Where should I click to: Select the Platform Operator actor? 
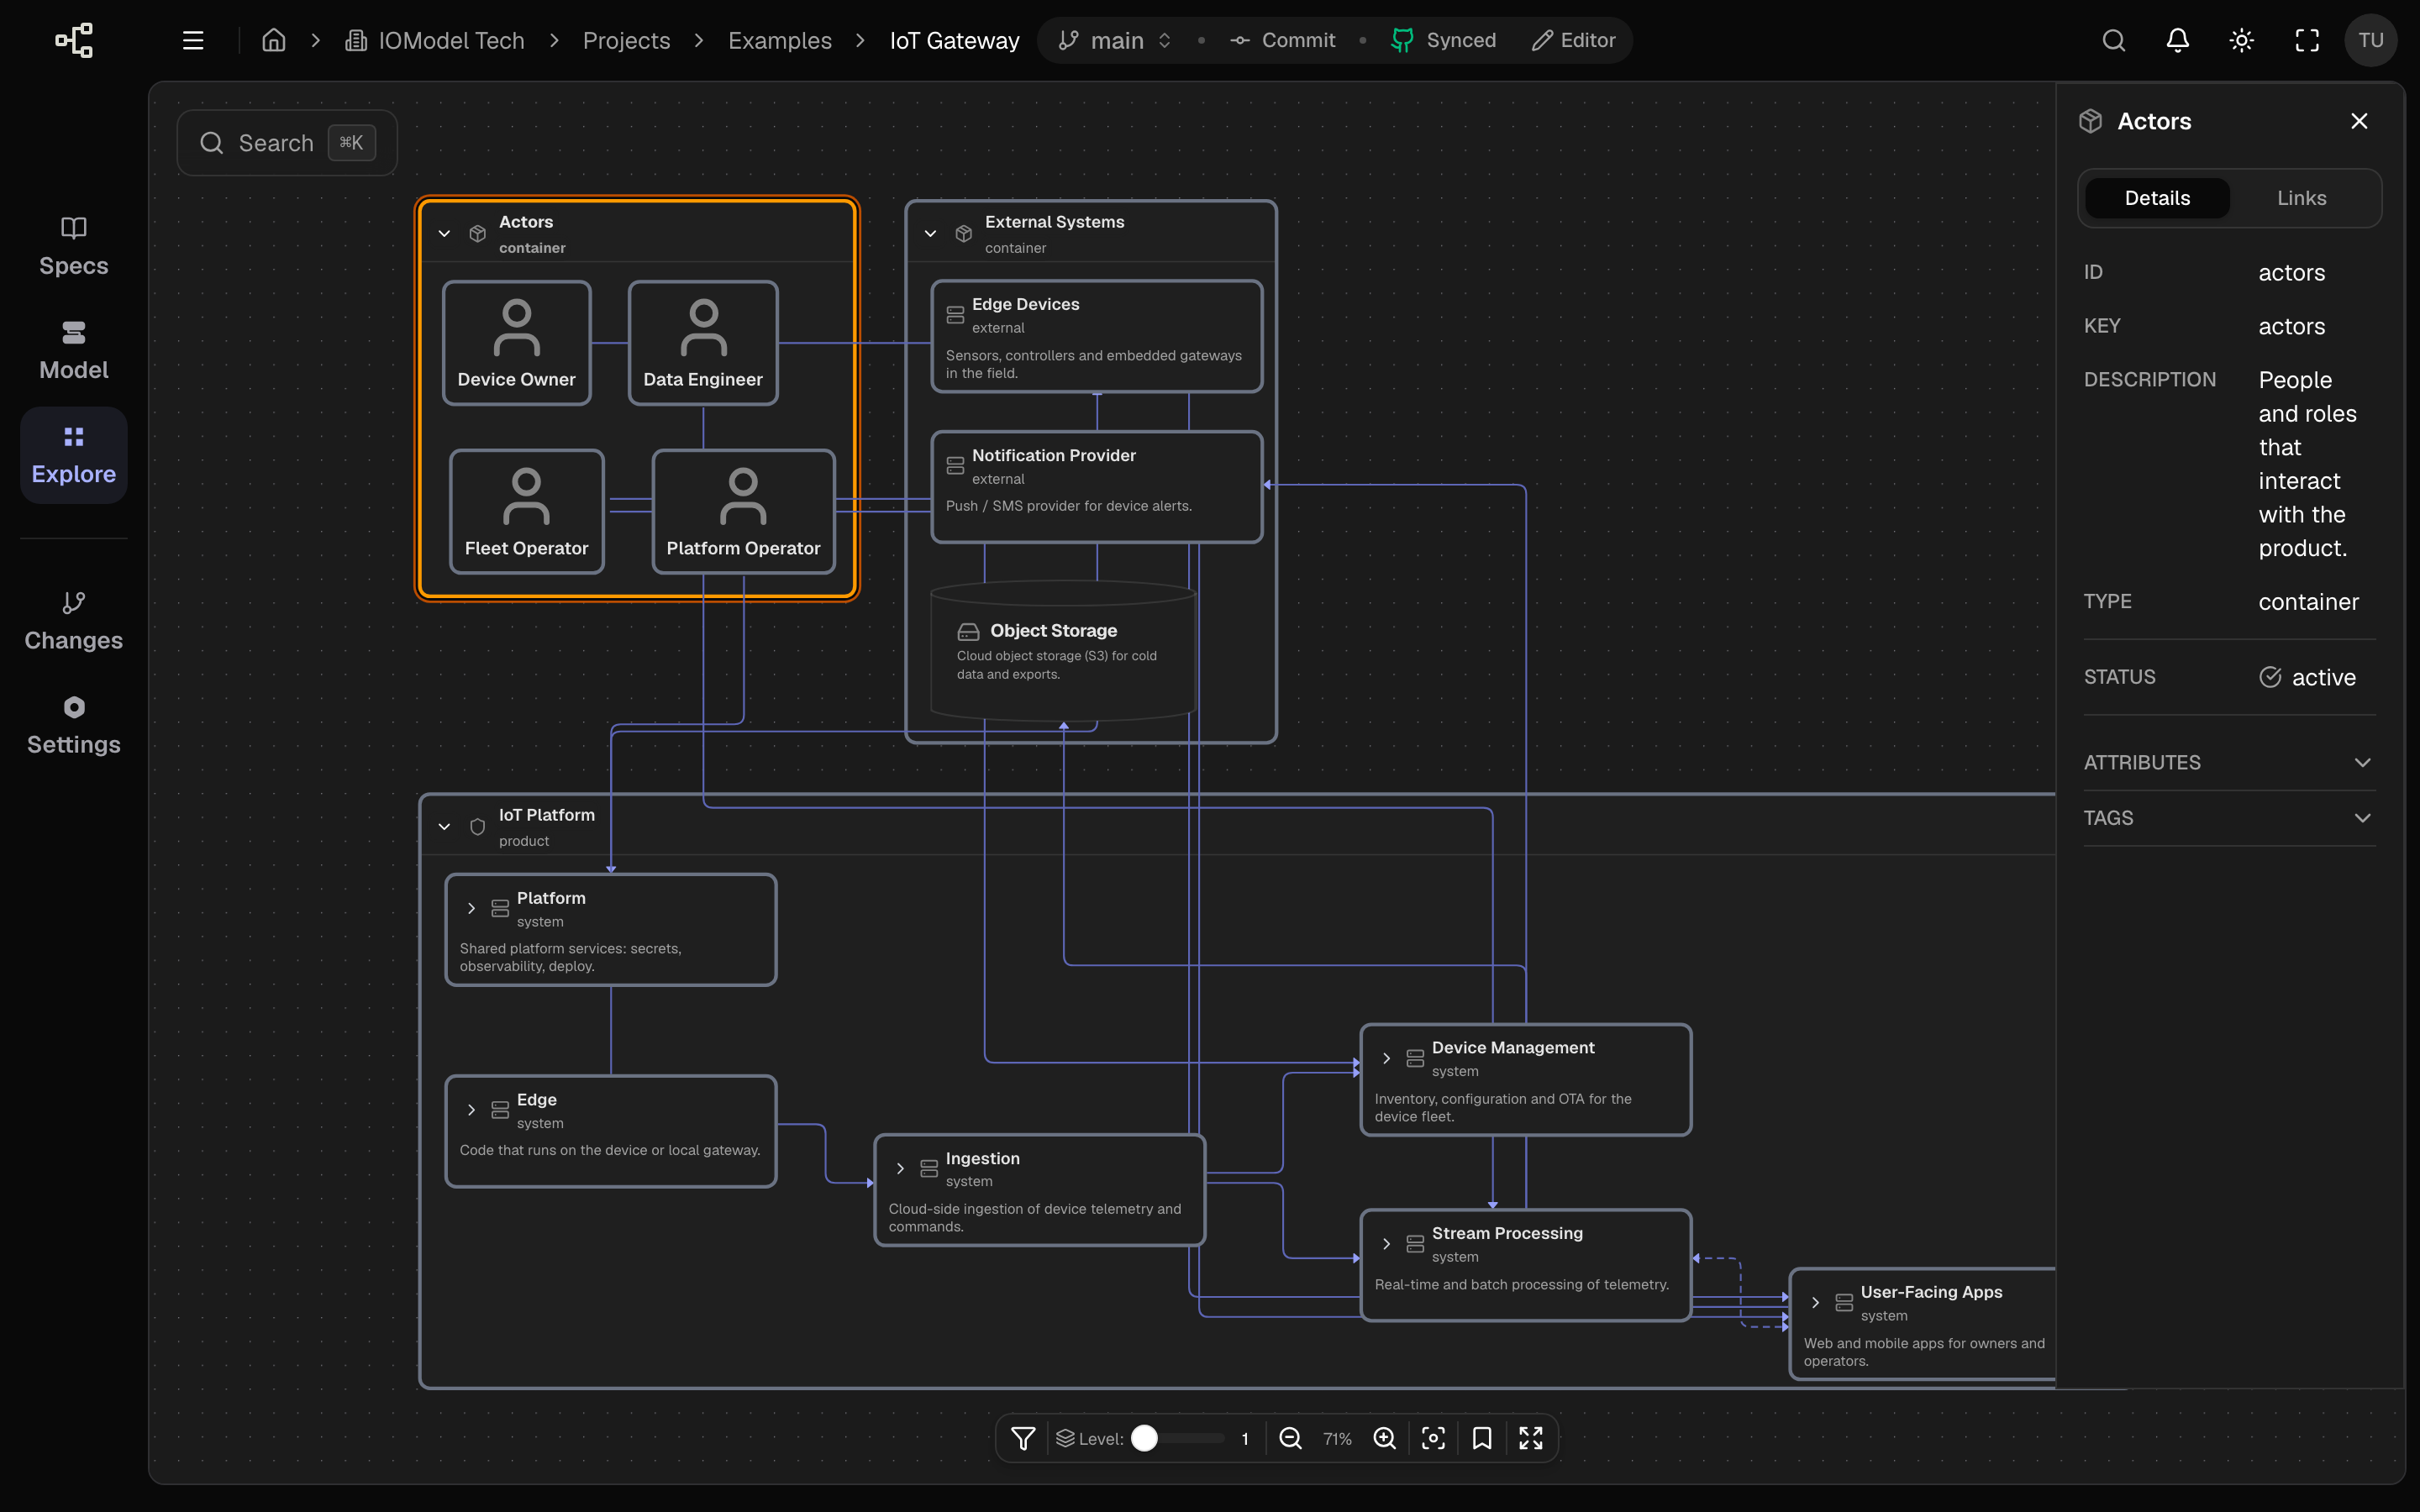[x=743, y=512]
